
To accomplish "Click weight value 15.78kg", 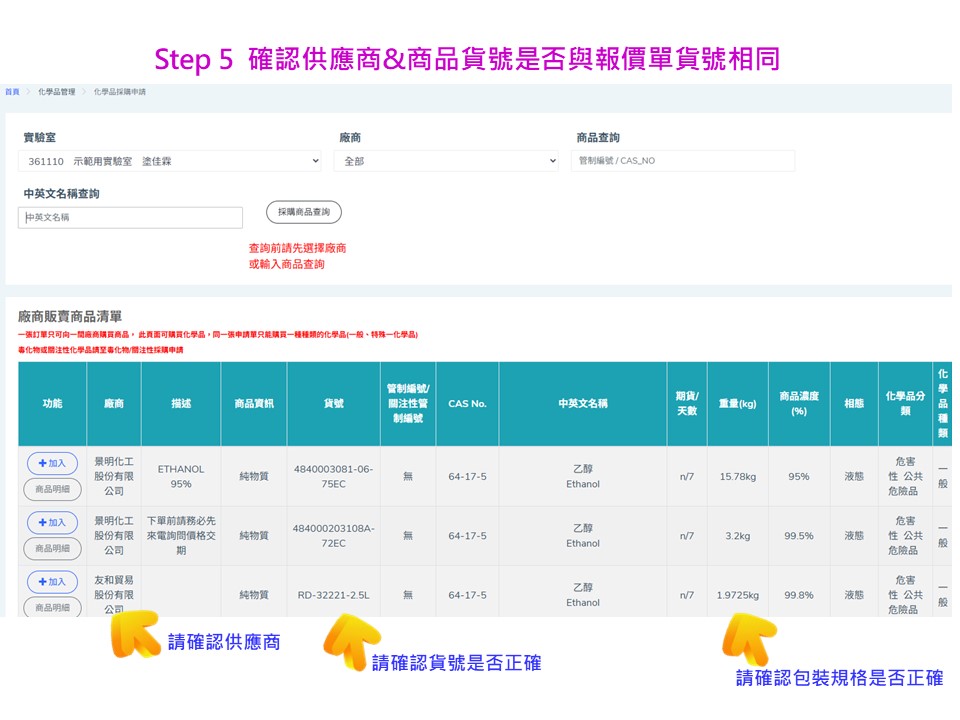I will click(x=738, y=476).
